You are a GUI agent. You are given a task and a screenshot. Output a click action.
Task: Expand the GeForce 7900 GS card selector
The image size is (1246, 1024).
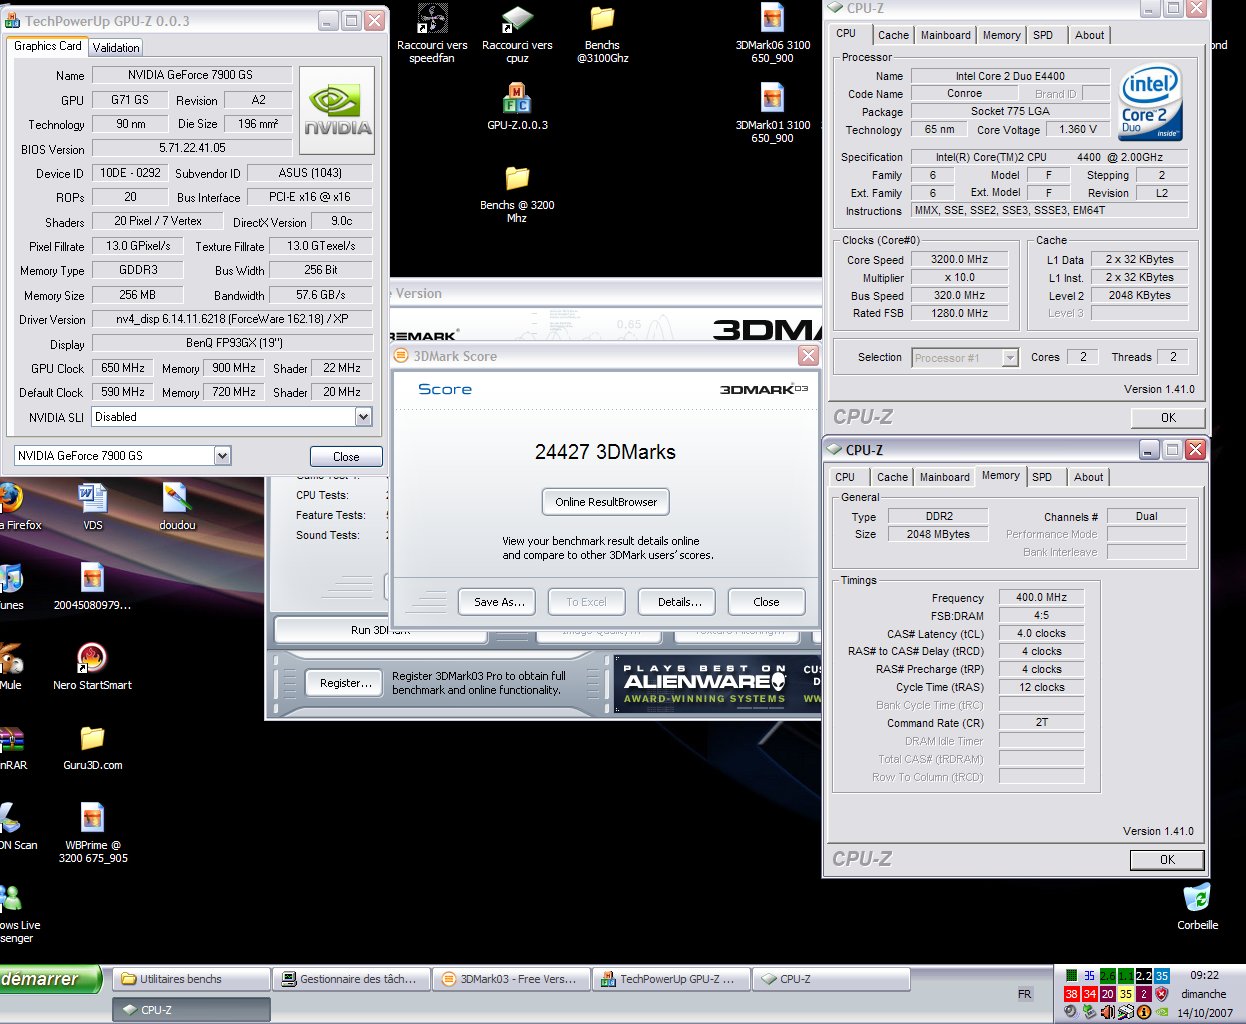[x=222, y=456]
